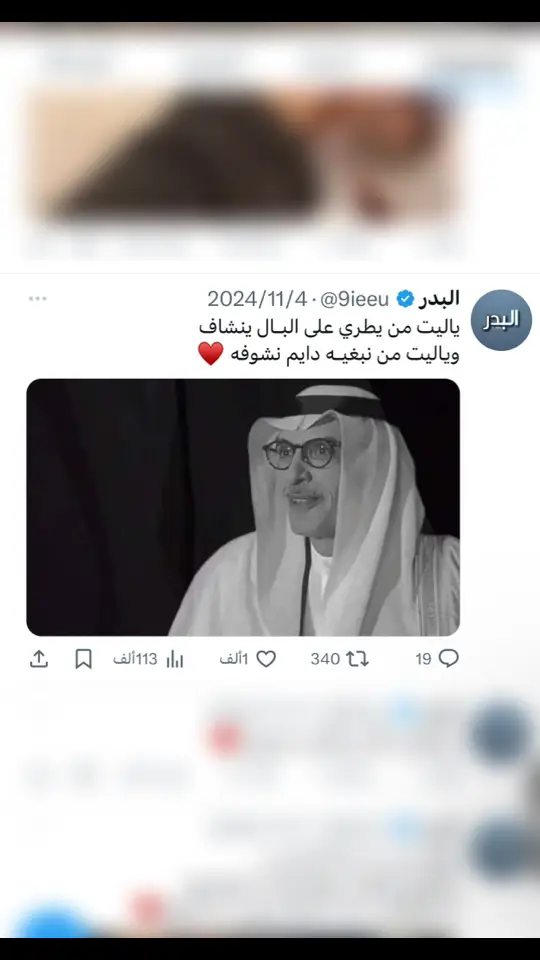The height and width of the screenshot is (960, 540).
Task: Click the red heart emoji in the tweet
Action: tap(211, 354)
